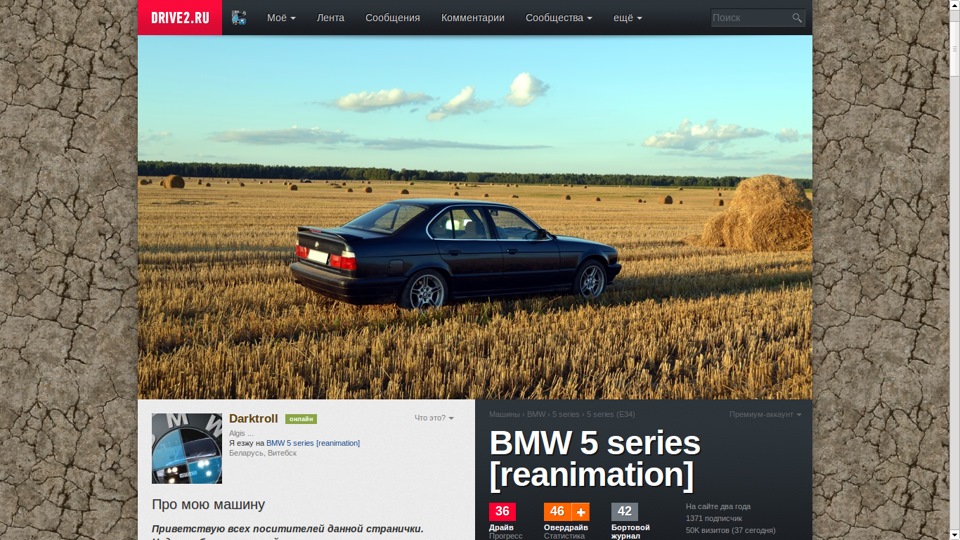Viewport: 960px width, 540px height.
Task: Click the Про мою машину heading
Action: pos(208,504)
